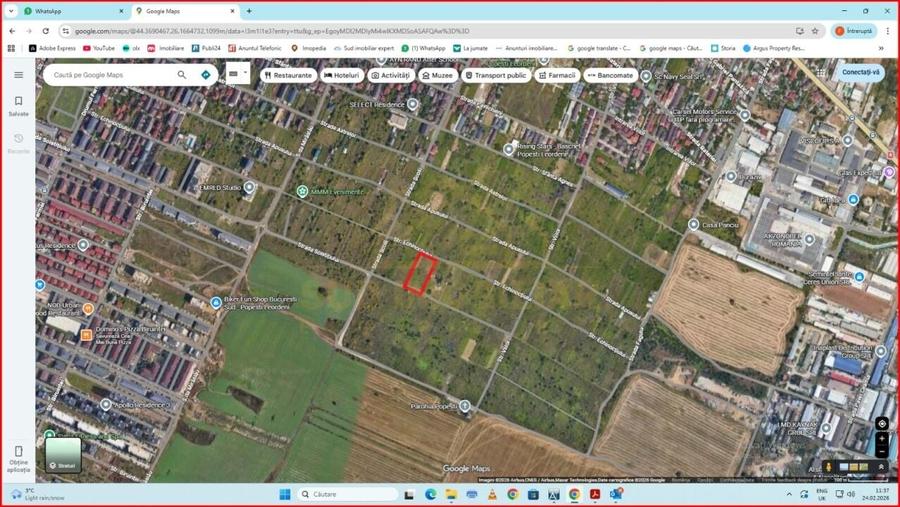Click the Caută pe Google Maps search field

(x=110, y=75)
